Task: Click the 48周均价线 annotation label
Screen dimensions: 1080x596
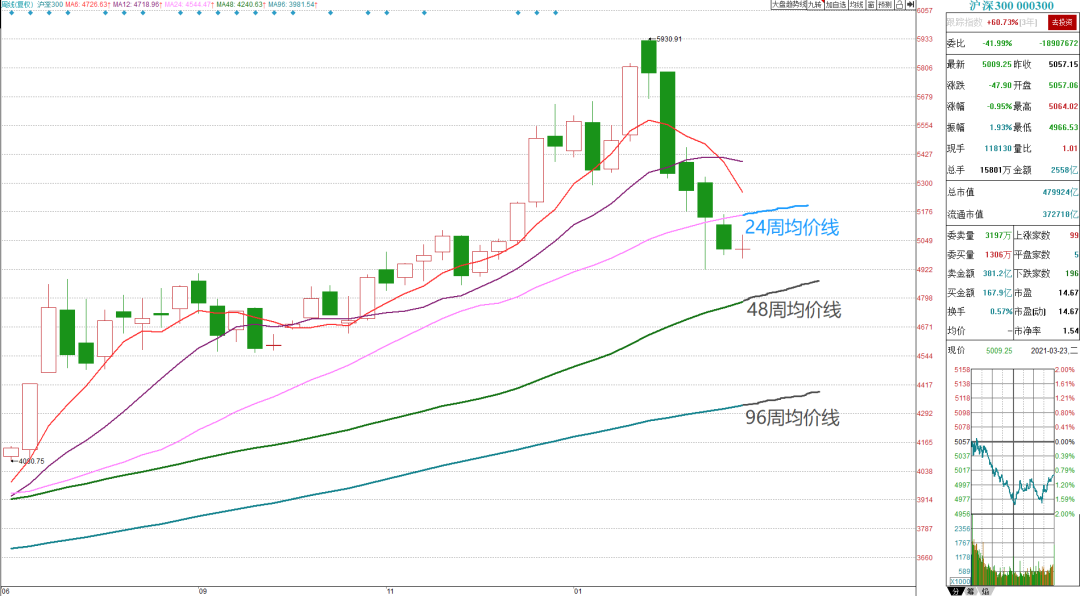Action: click(794, 310)
